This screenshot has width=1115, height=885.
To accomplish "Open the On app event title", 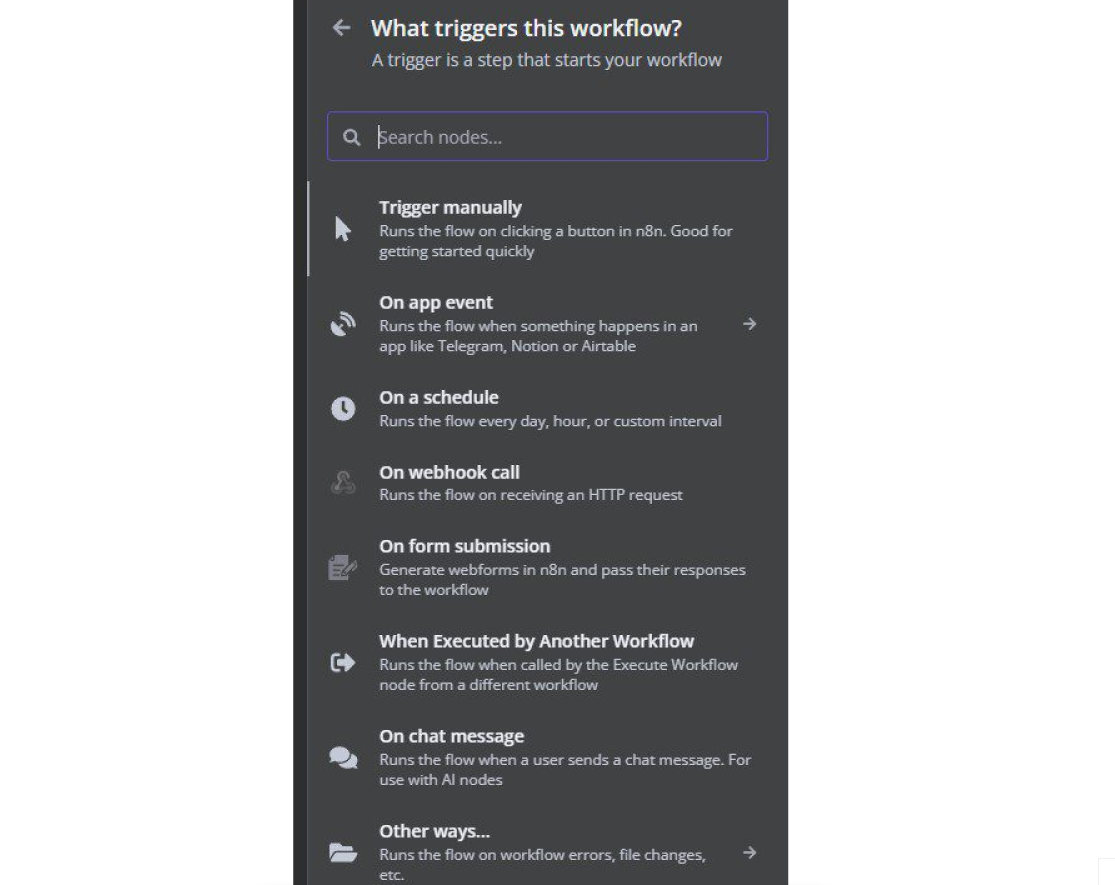I will [x=436, y=302].
